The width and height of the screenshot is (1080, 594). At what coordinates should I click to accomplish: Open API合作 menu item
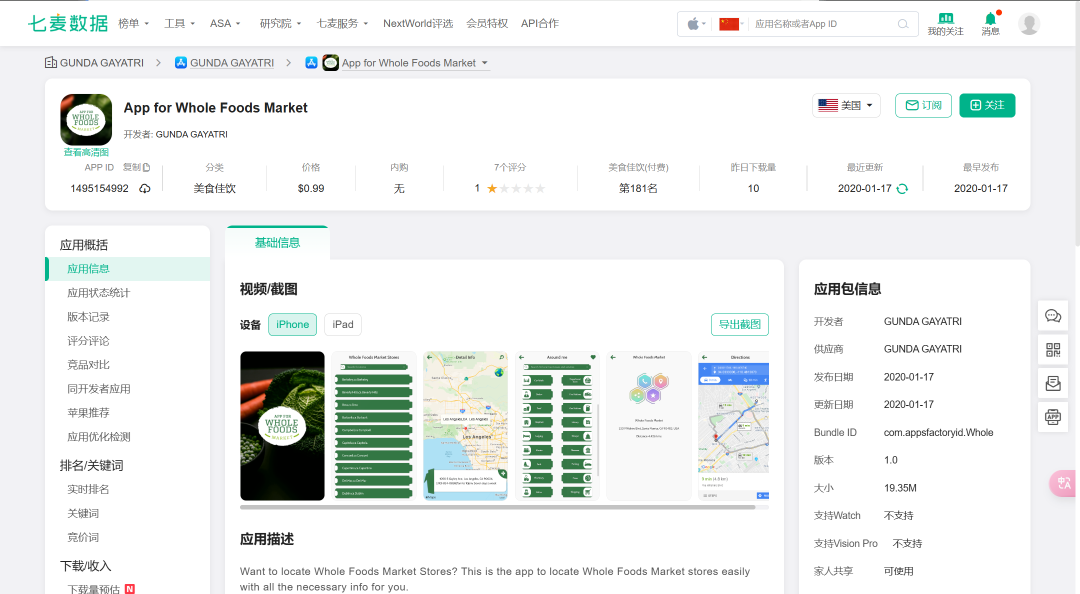tap(540, 23)
